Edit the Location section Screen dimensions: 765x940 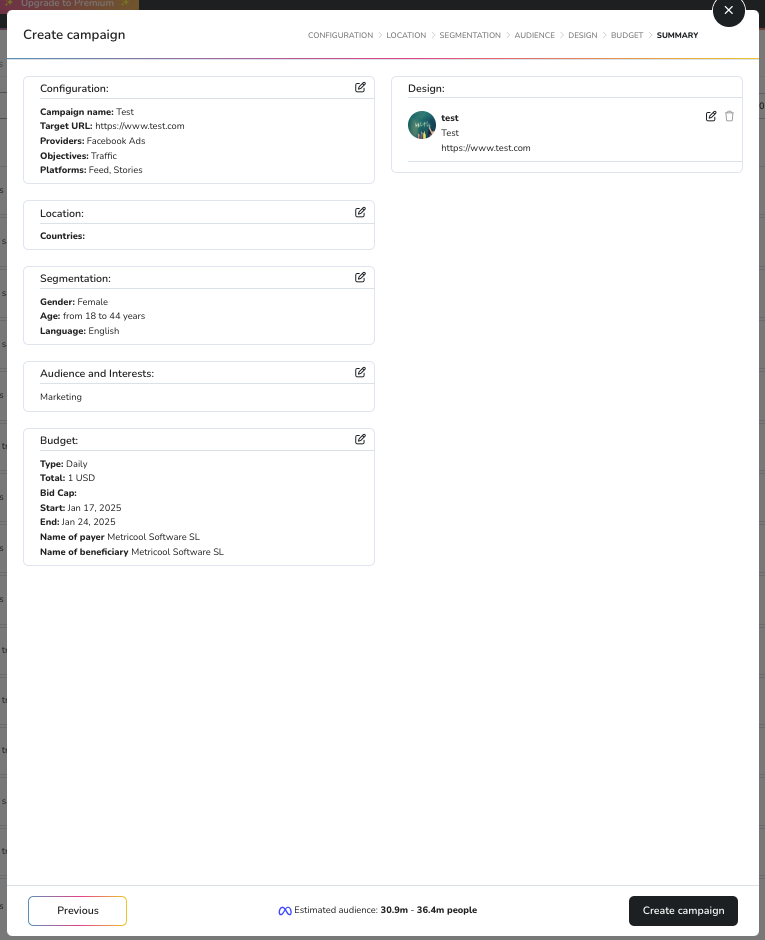pyautogui.click(x=360, y=212)
